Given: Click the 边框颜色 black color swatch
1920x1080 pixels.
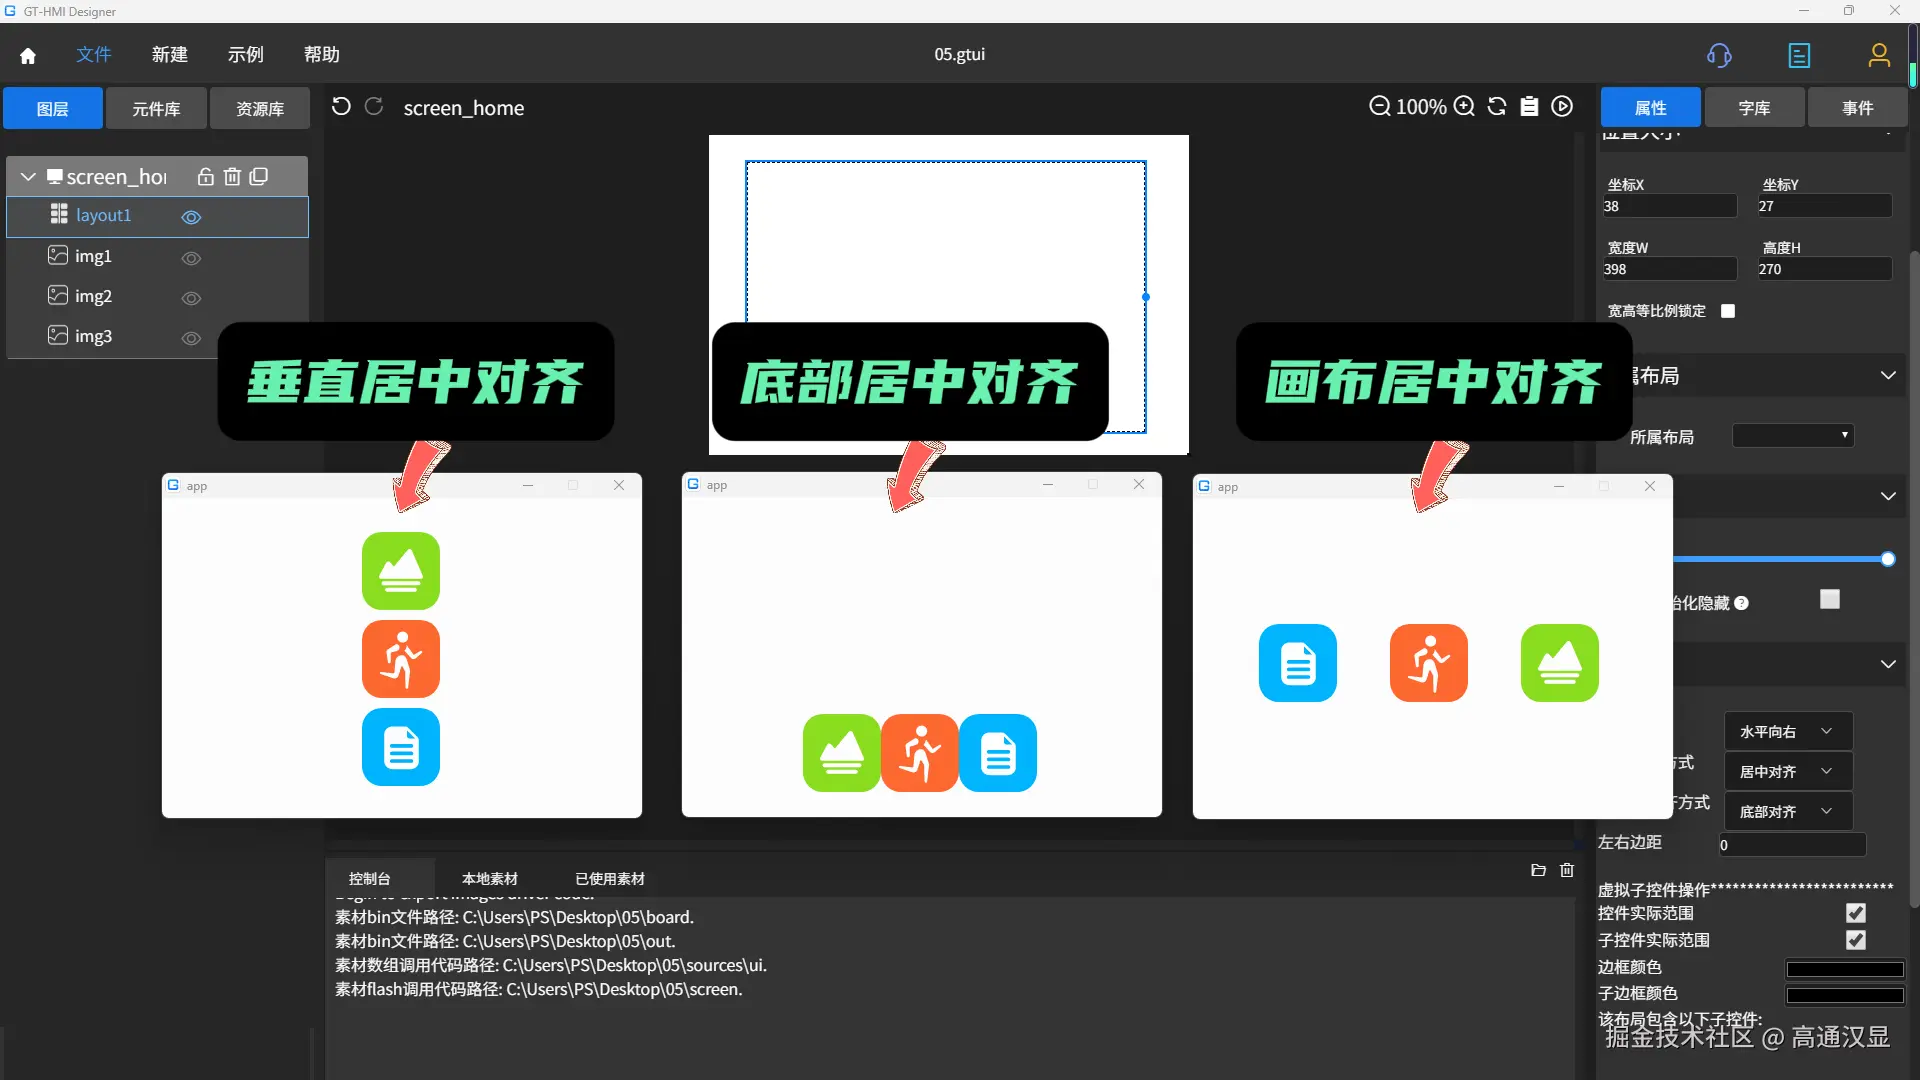Looking at the screenshot, I should point(1844,968).
